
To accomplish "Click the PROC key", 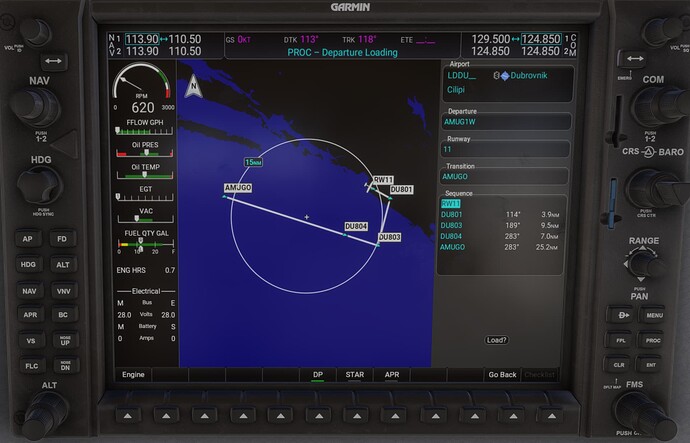I will 653,340.
